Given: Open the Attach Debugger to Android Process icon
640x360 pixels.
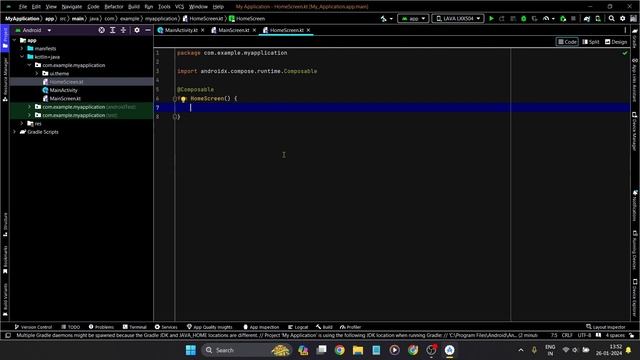Looking at the screenshot, I should coord(562,19).
